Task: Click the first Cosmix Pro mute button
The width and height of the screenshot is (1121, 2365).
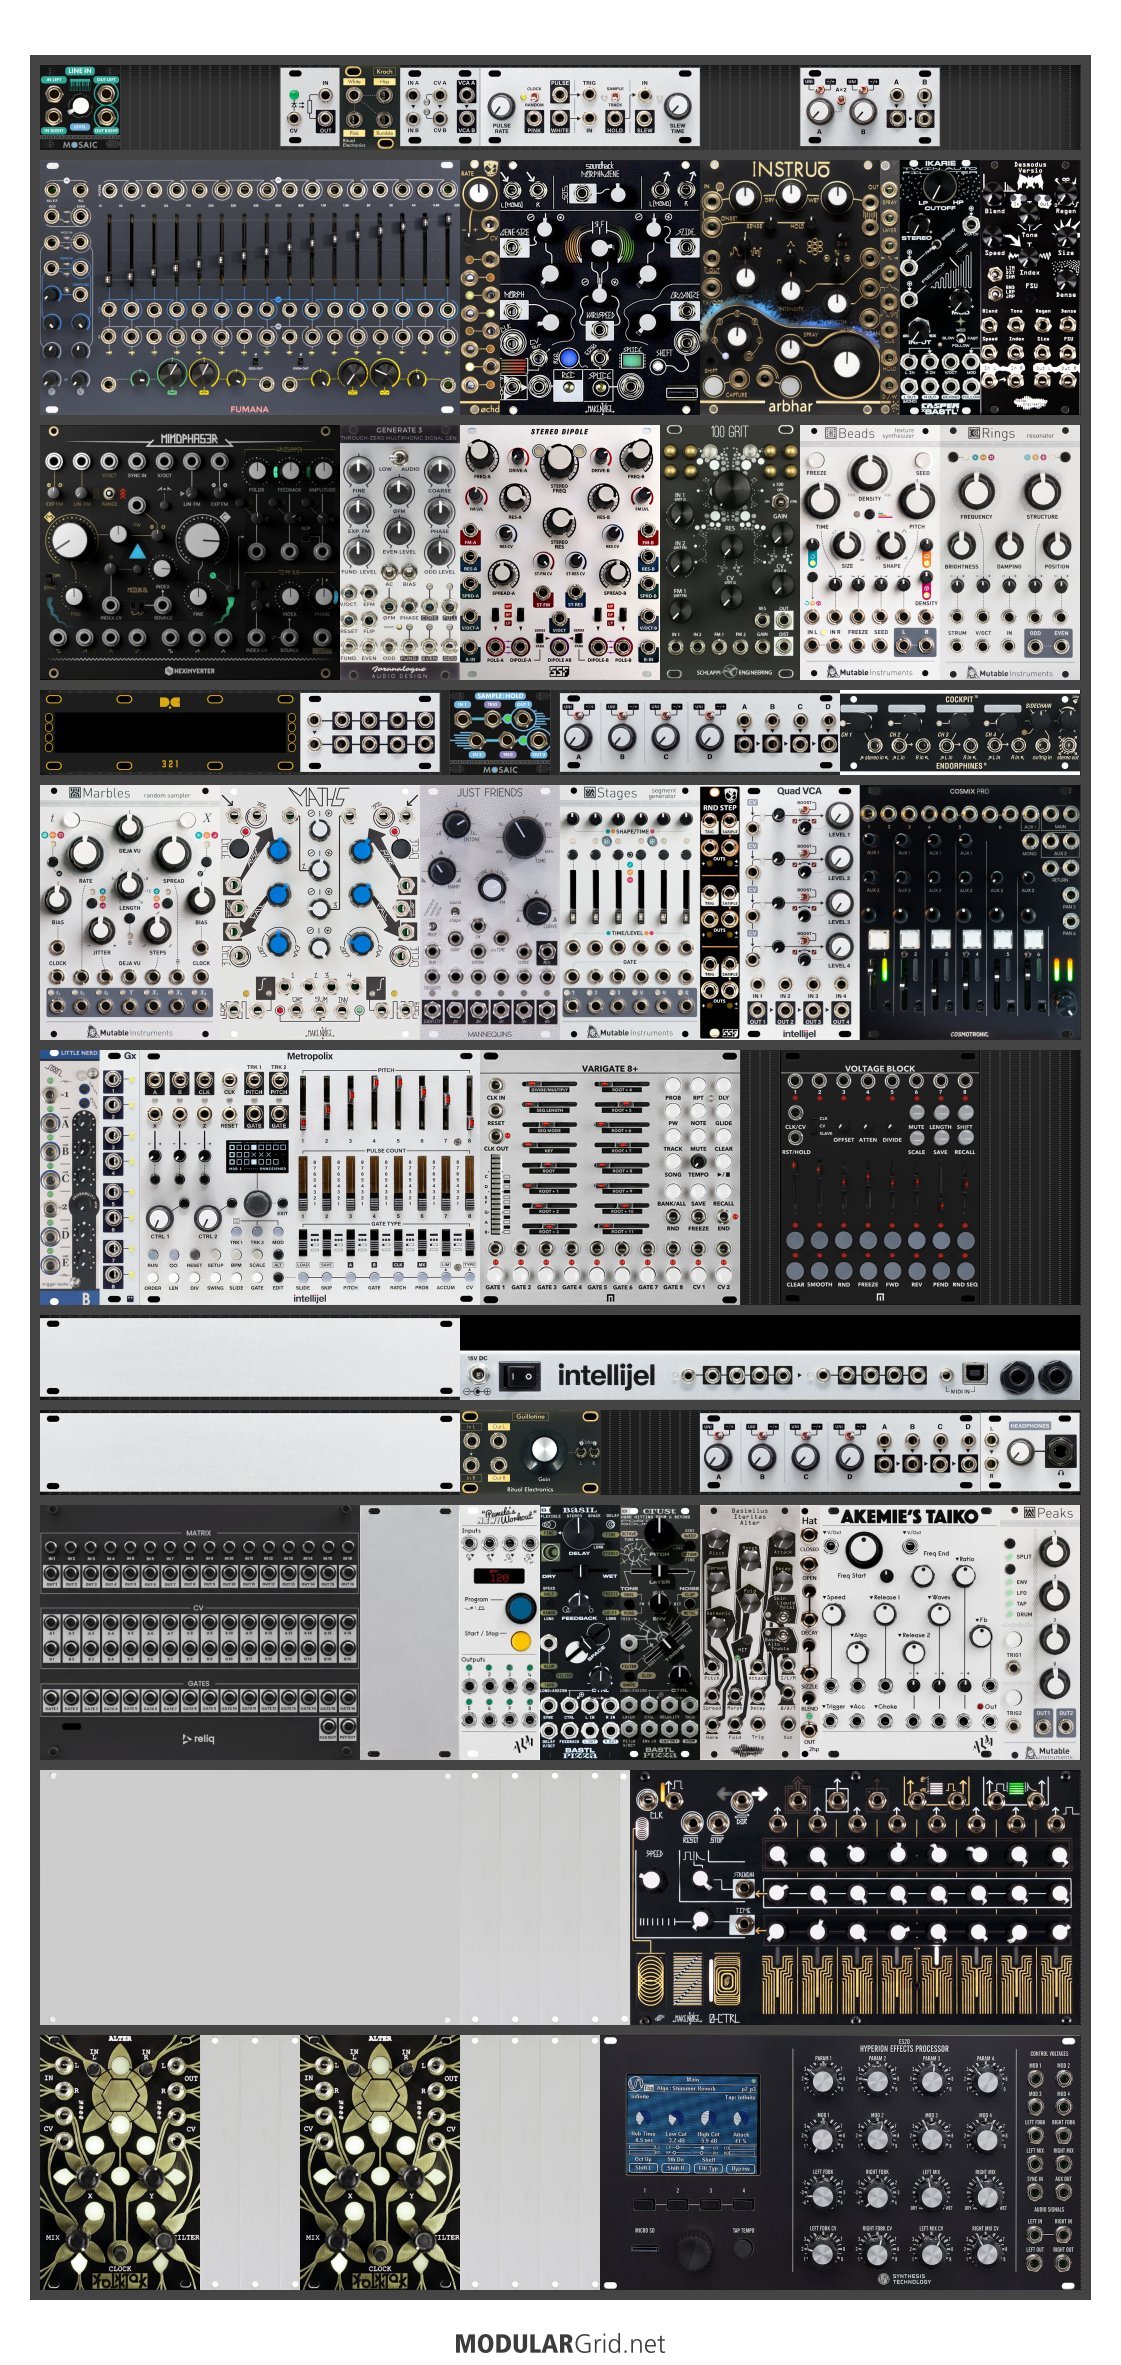Action: click(878, 940)
